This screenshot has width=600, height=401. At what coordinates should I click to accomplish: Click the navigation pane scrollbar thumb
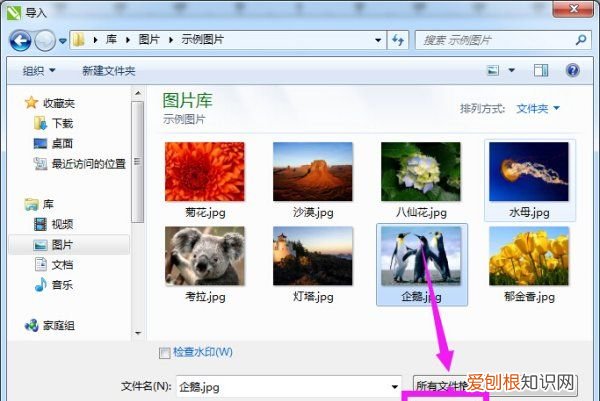point(138,161)
